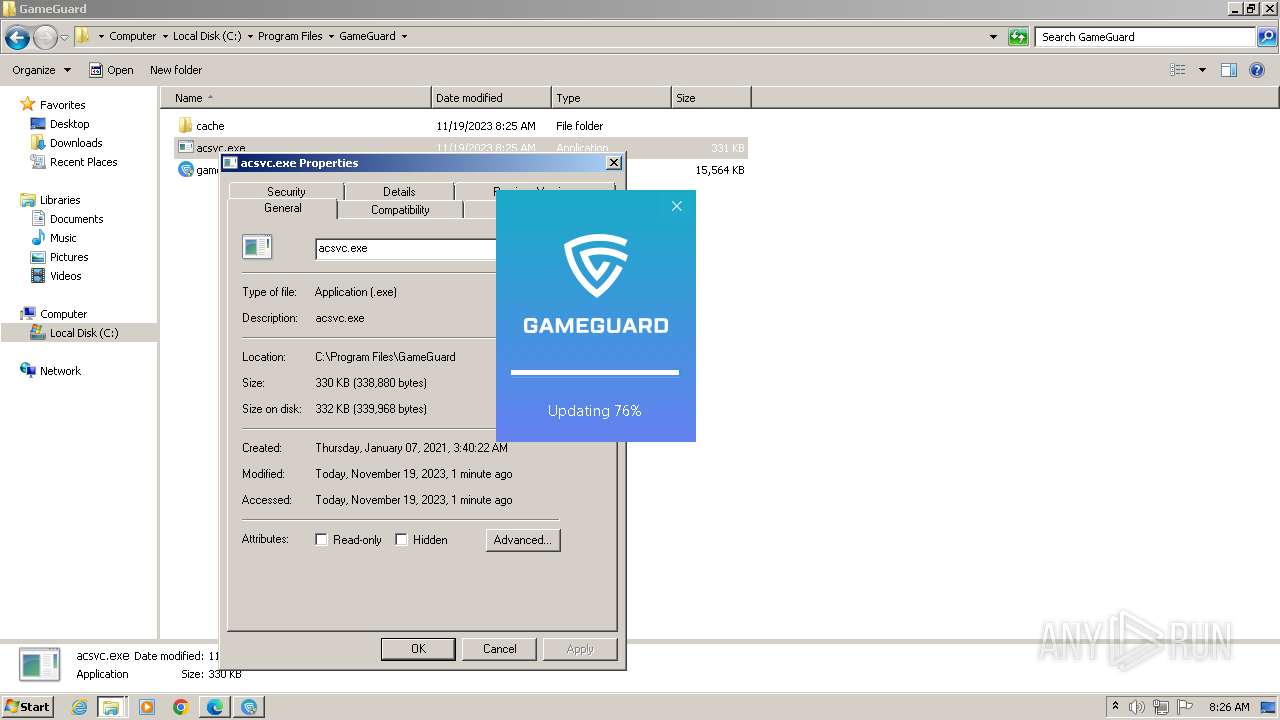Click the Chrome taskbar icon
This screenshot has height=720, width=1280.
(181, 707)
